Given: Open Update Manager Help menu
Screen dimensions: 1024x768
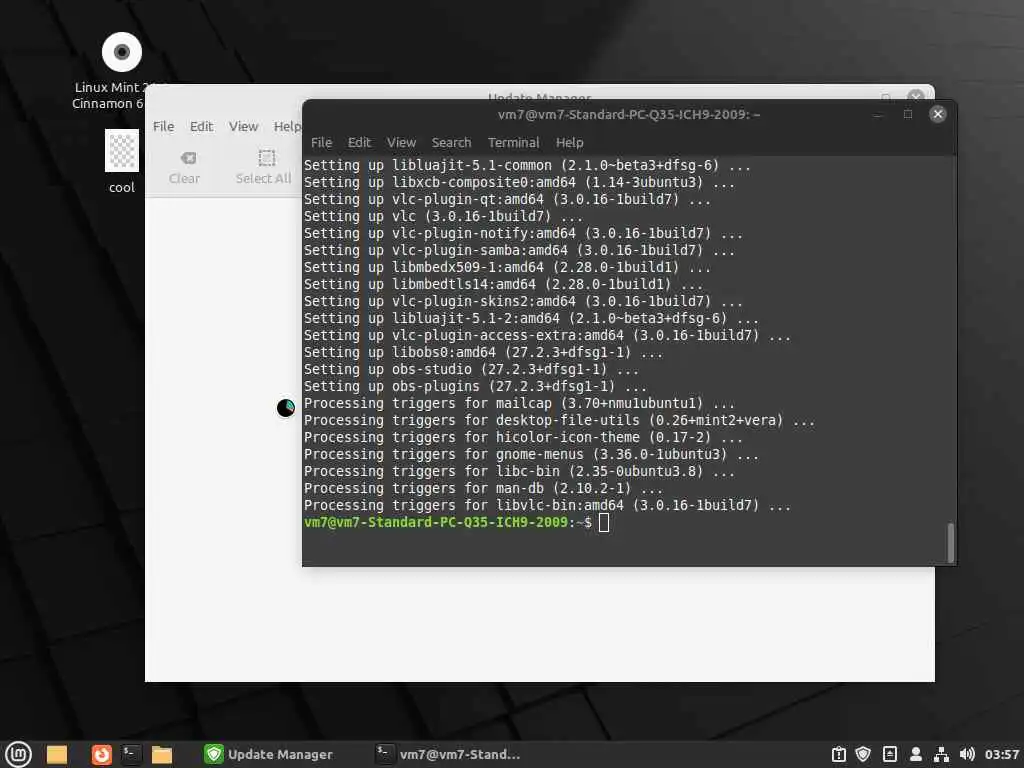Looking at the screenshot, I should [x=287, y=126].
